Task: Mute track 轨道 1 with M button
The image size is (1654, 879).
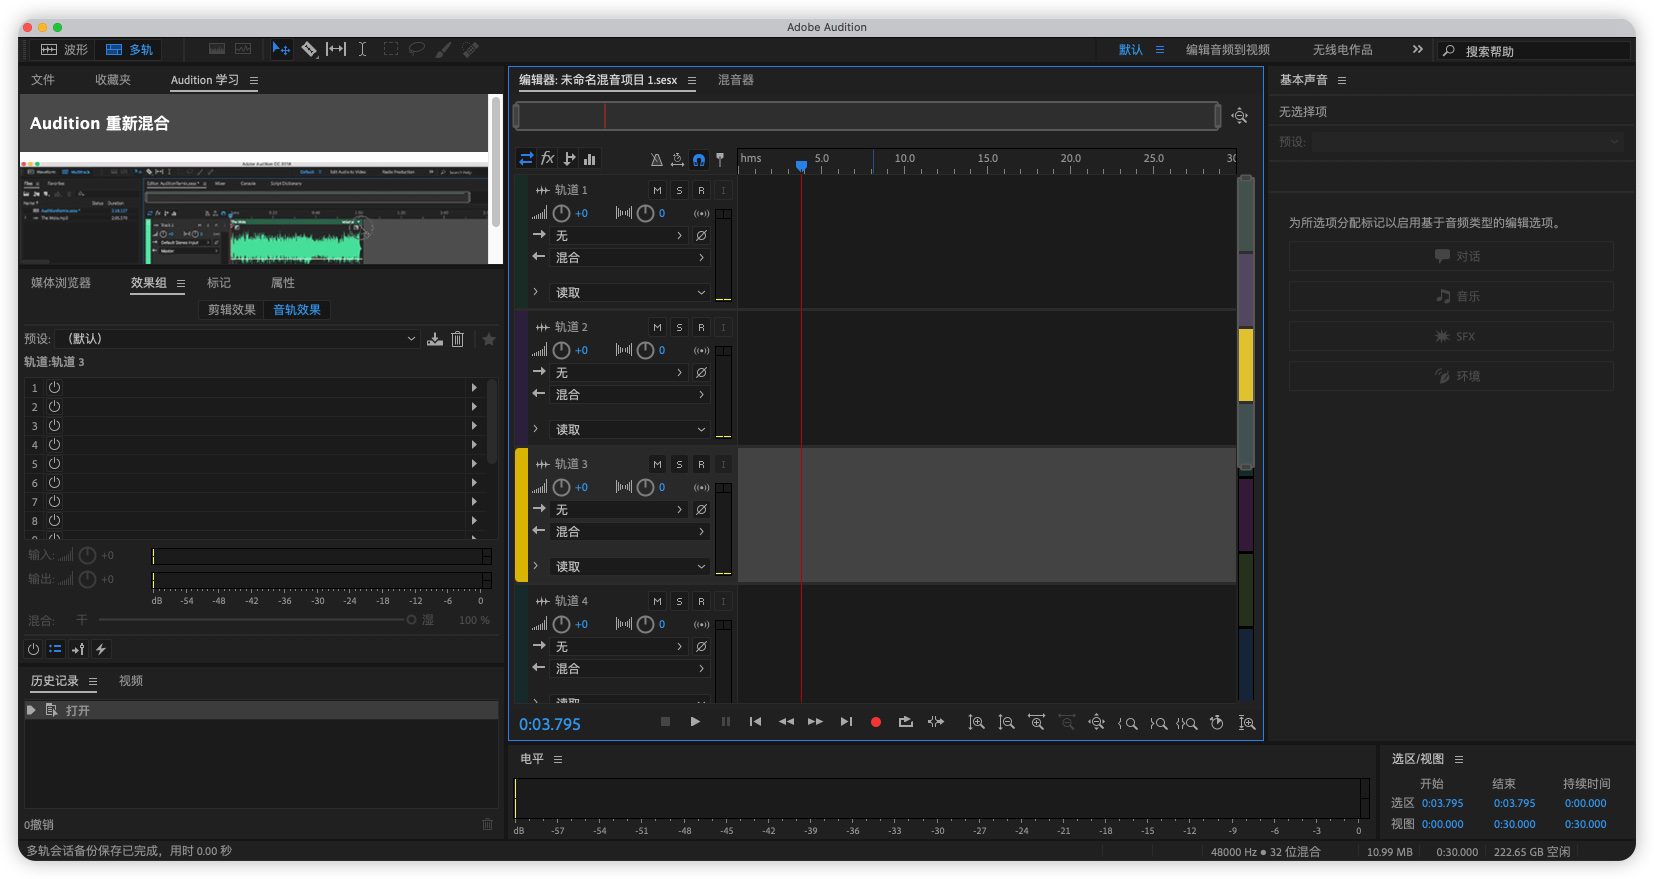Action: pyautogui.click(x=657, y=190)
